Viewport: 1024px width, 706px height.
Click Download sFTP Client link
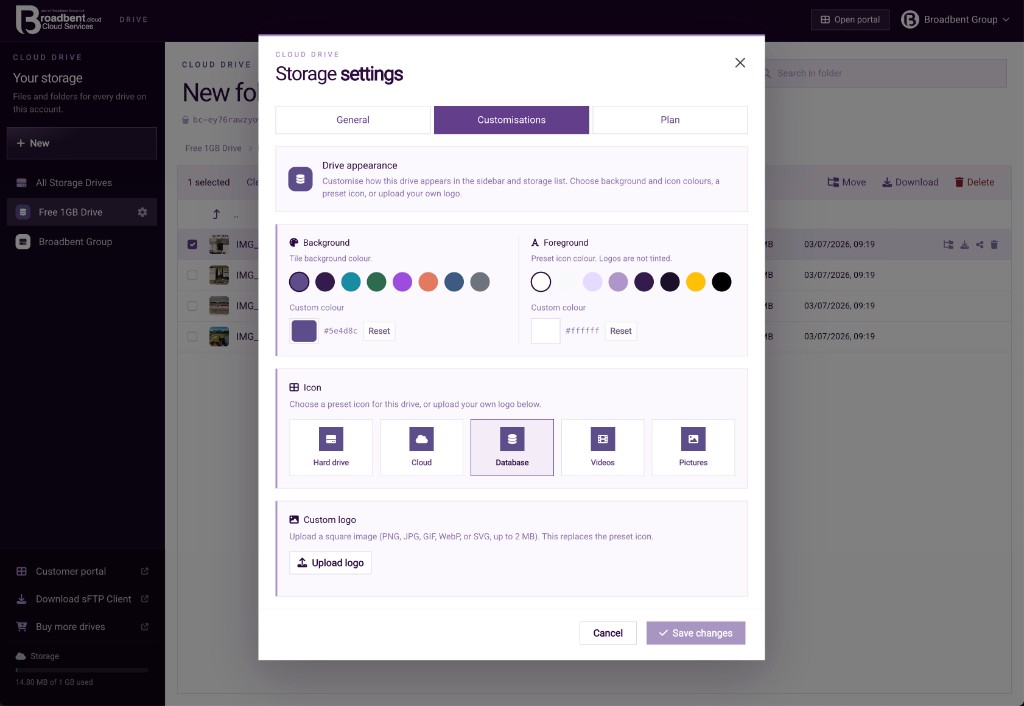[82, 599]
